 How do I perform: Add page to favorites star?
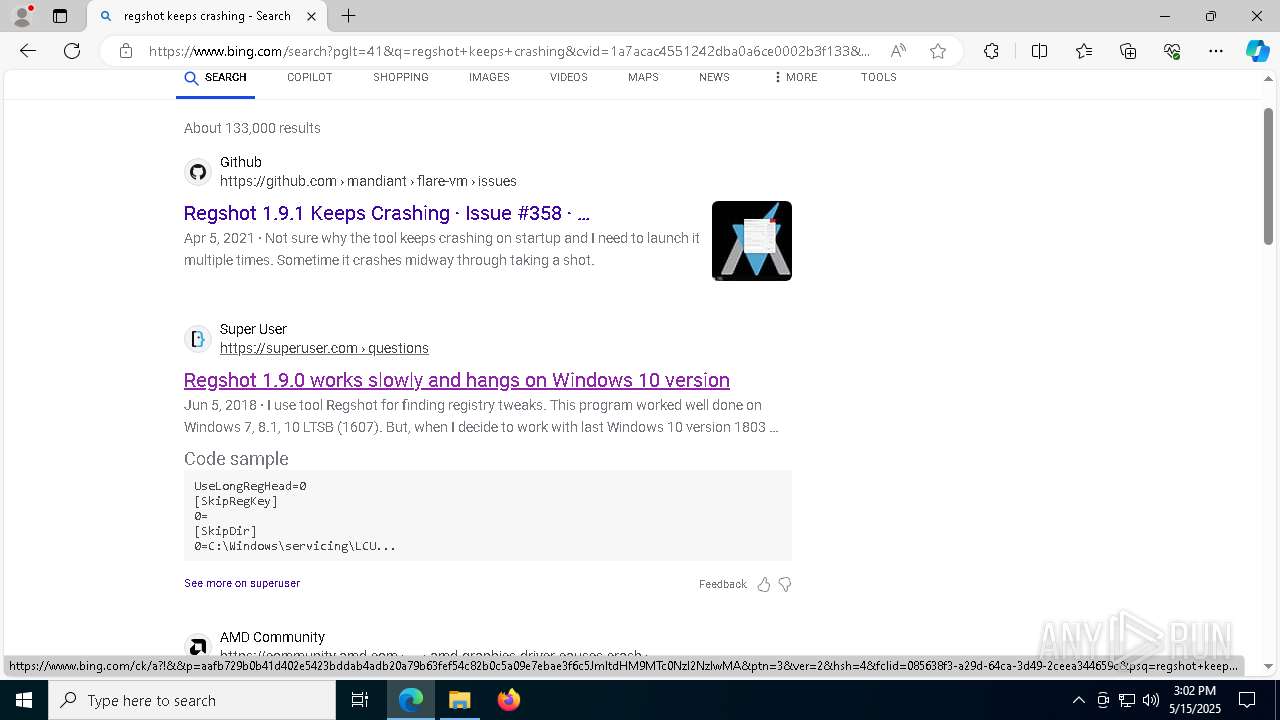(x=938, y=51)
